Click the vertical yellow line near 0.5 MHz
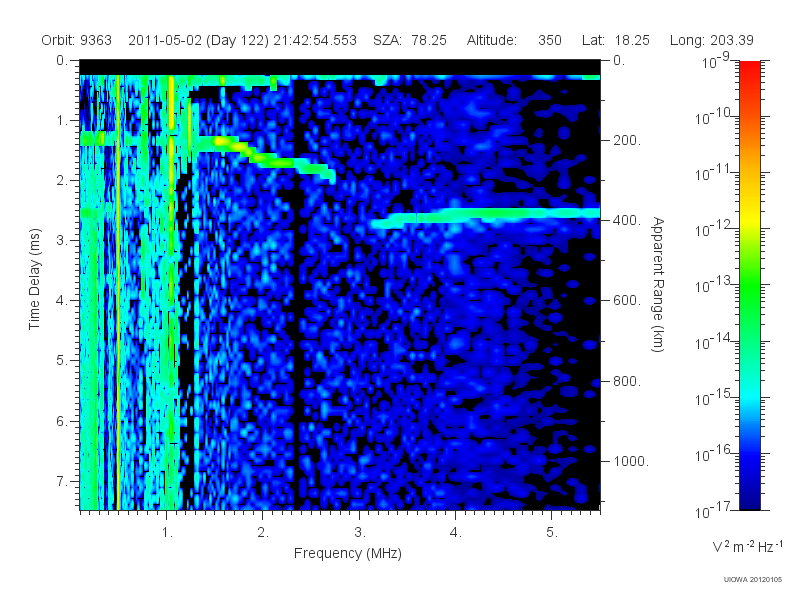The image size is (800, 600). pos(118,291)
